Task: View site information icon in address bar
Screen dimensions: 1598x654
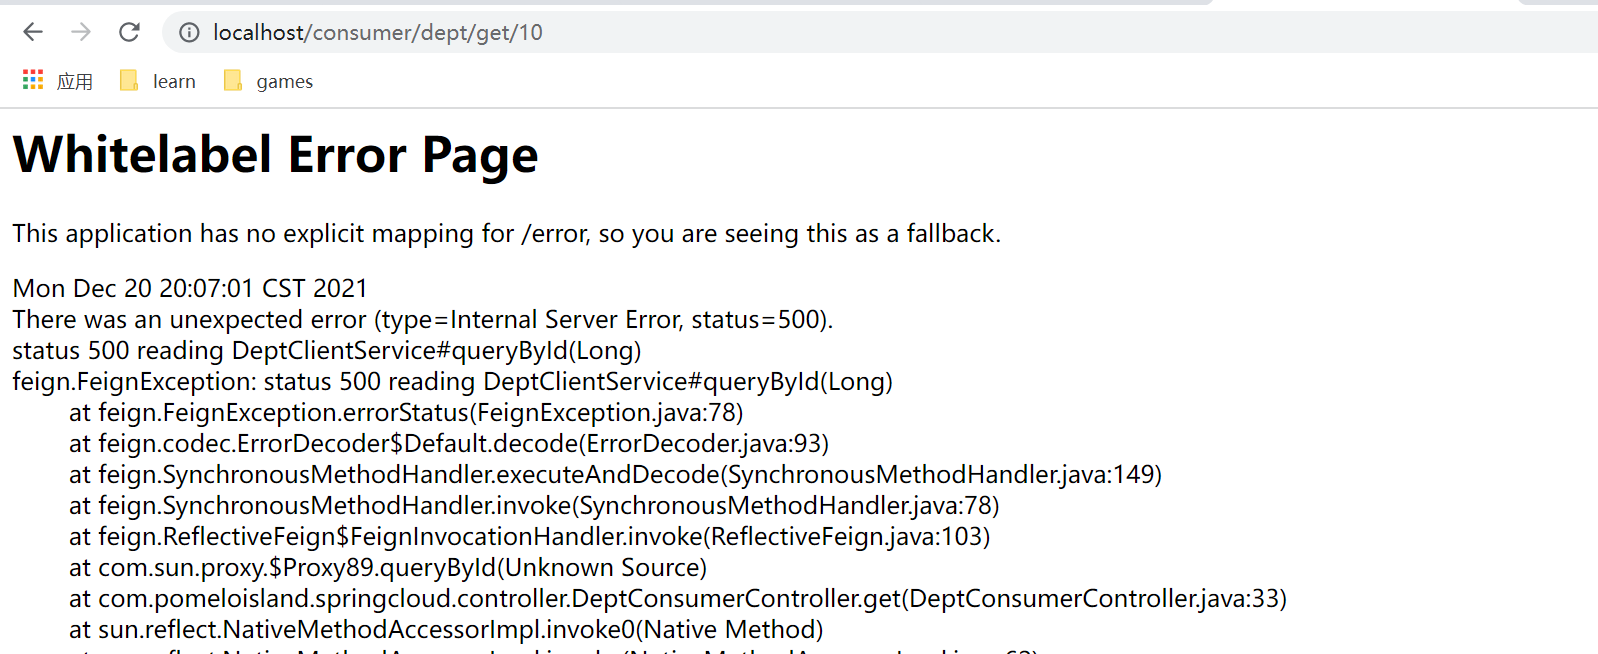Action: (x=189, y=33)
